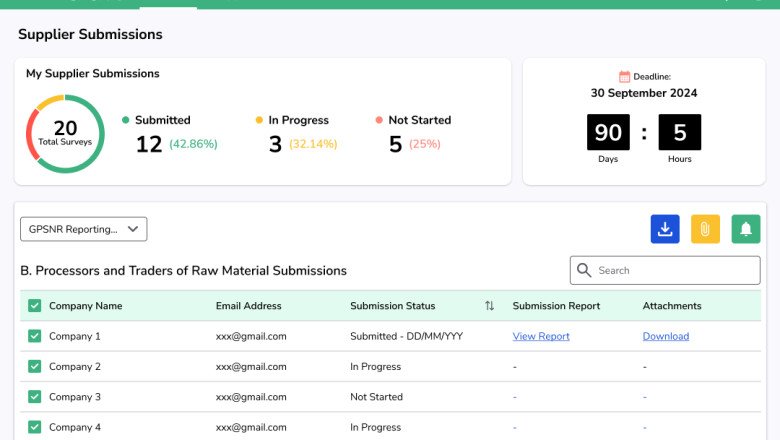Select the Company 2 name cell

pos(75,367)
